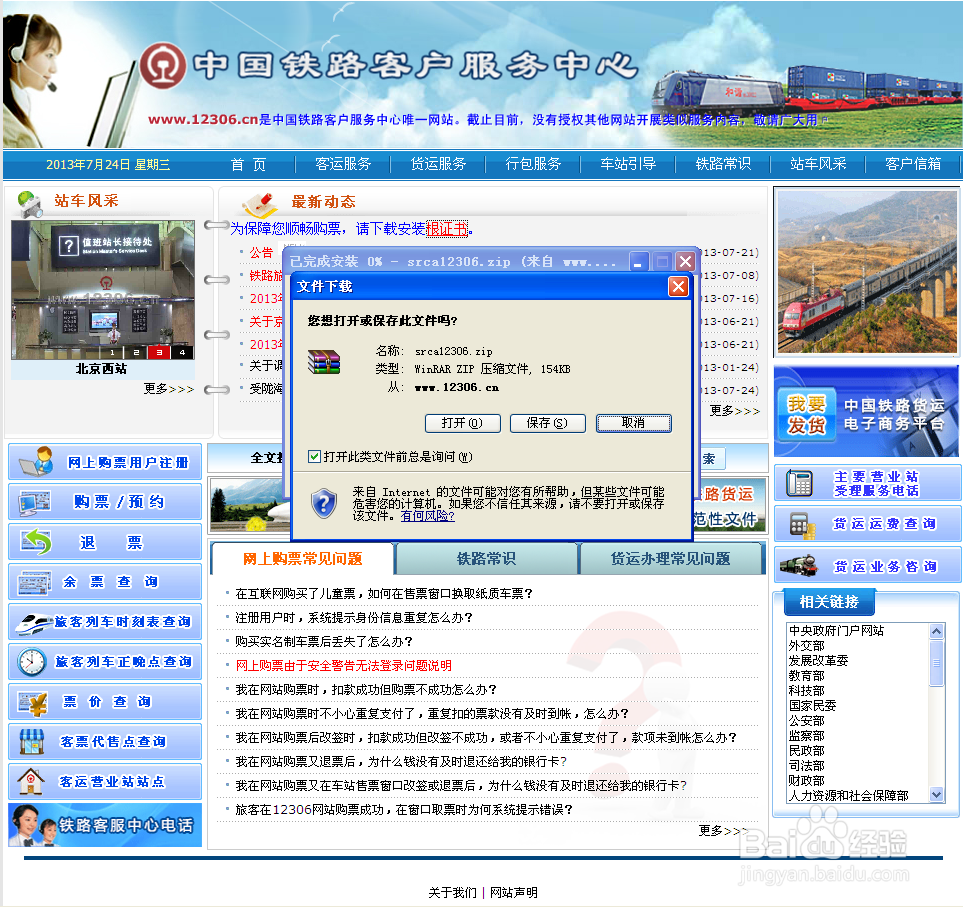Click 打开(O) button in download dialog
The height and width of the screenshot is (908, 963).
click(x=462, y=423)
